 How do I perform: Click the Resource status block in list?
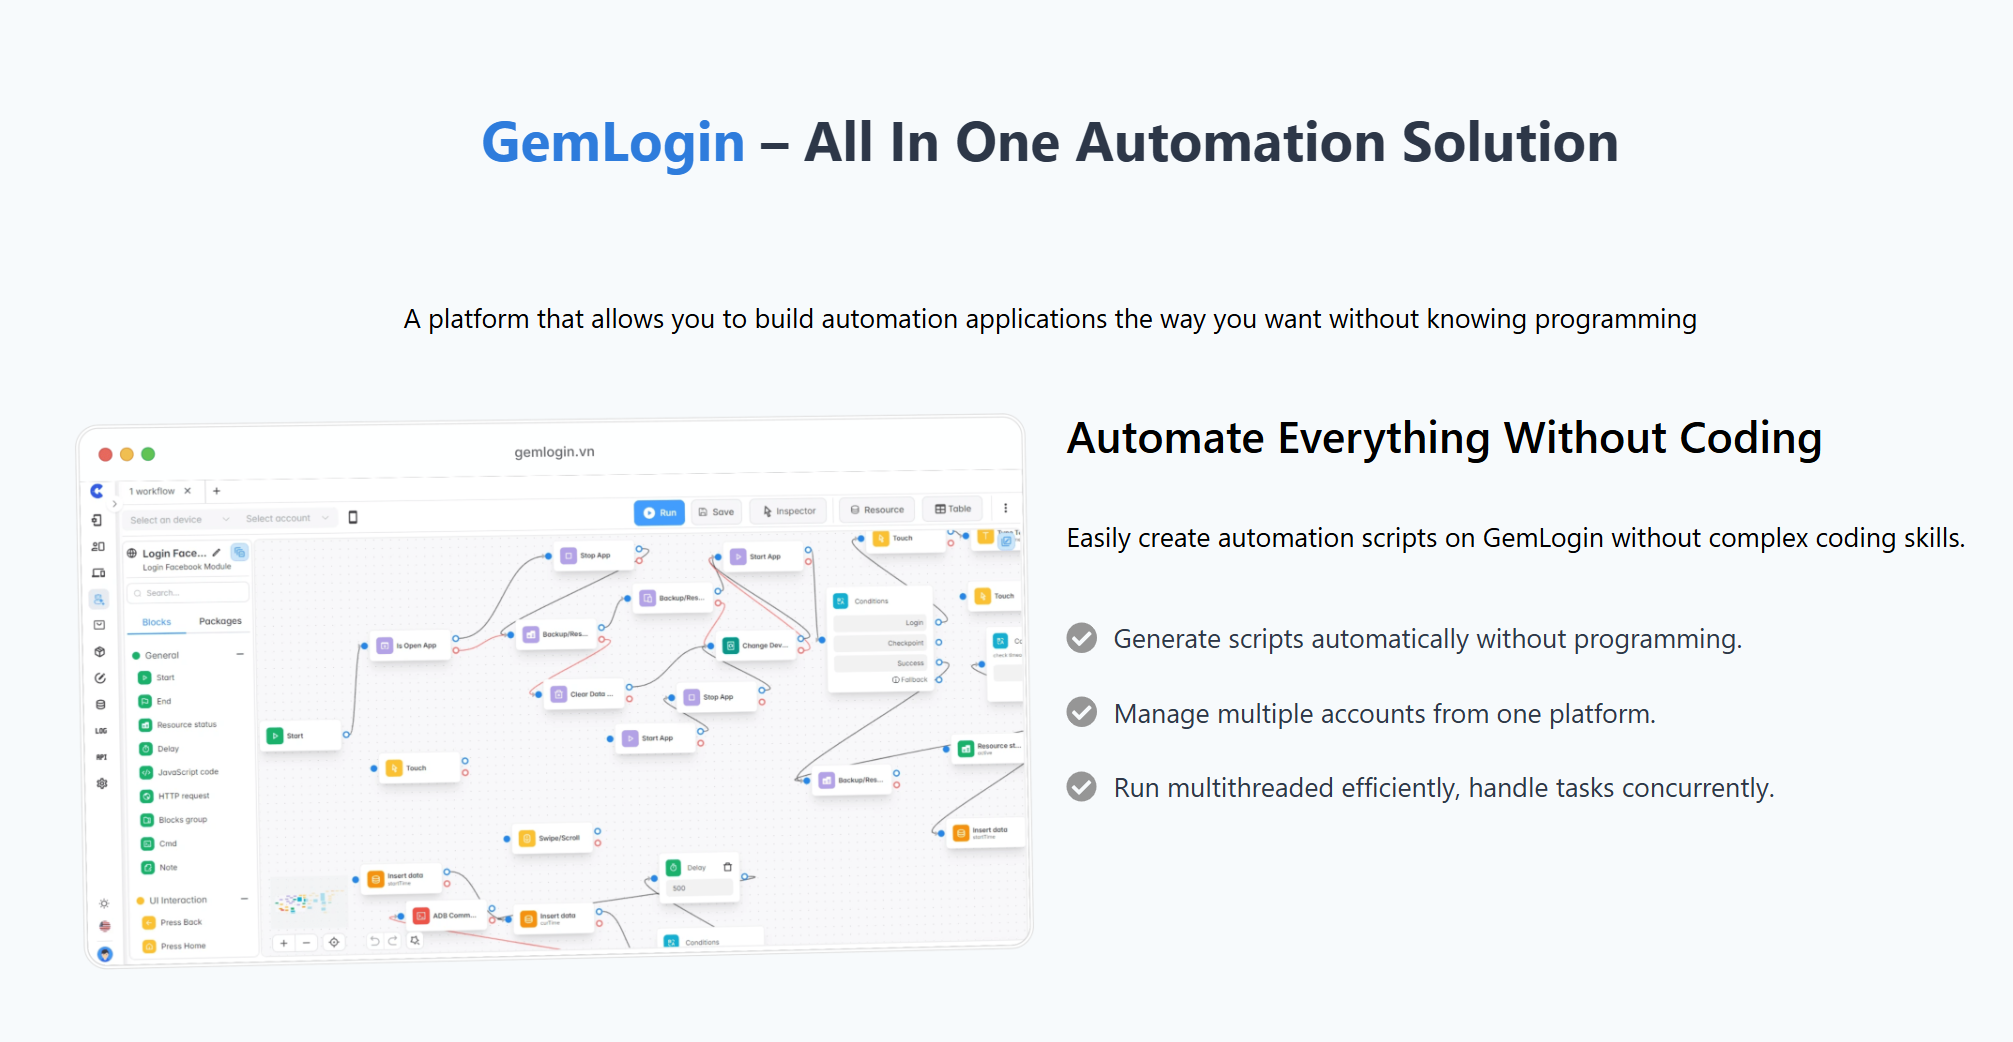coord(178,725)
